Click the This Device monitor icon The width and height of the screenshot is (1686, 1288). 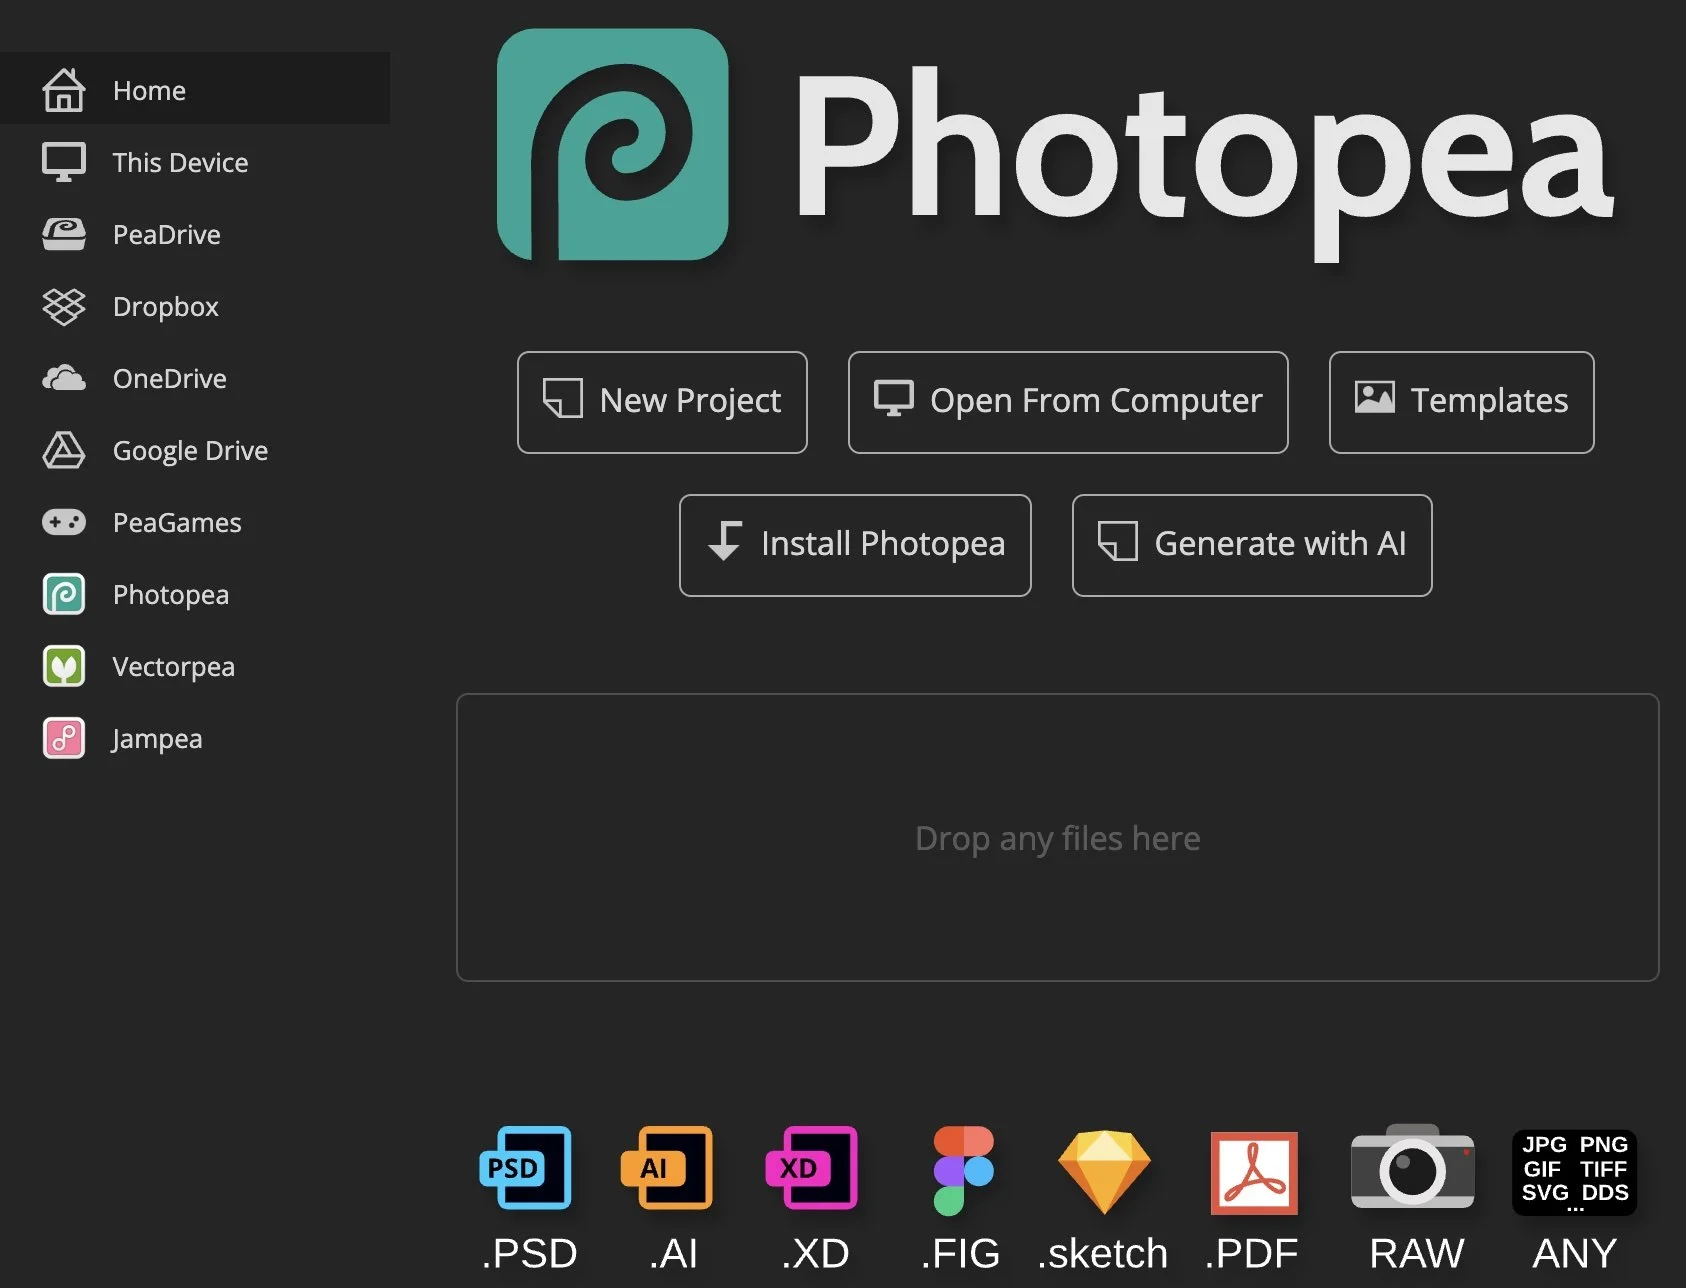point(64,162)
